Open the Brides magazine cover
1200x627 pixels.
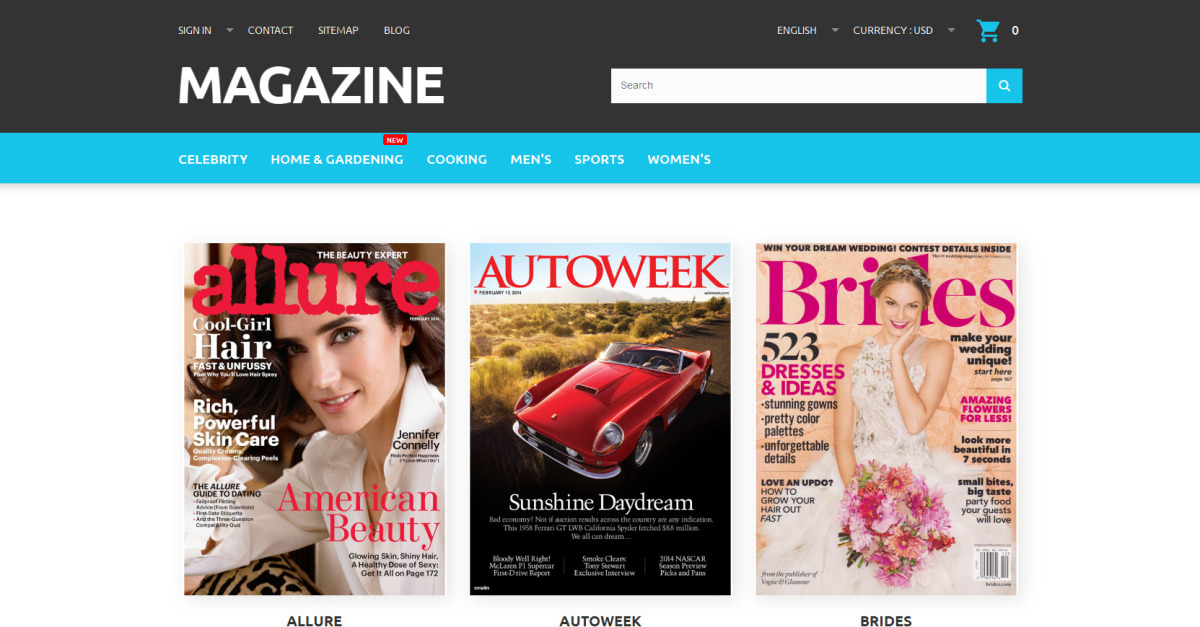click(x=886, y=419)
